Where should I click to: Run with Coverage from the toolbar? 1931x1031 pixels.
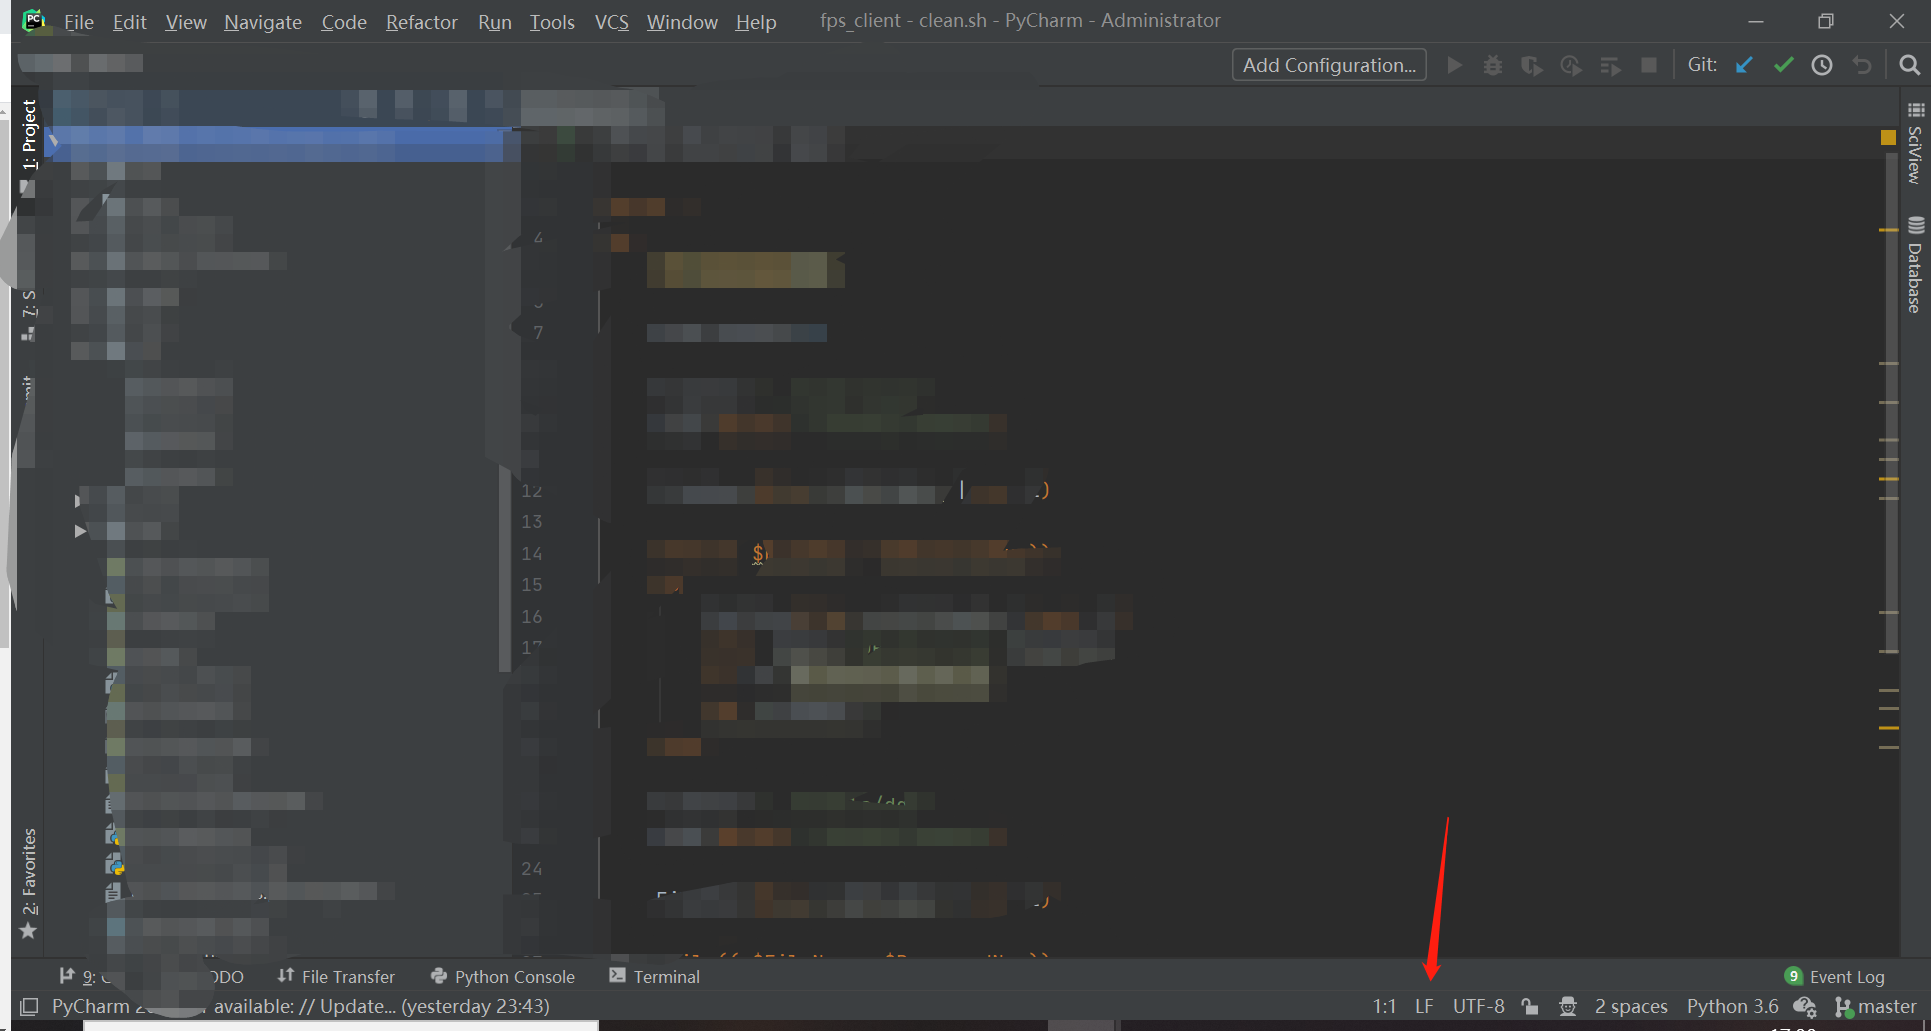(1531, 64)
